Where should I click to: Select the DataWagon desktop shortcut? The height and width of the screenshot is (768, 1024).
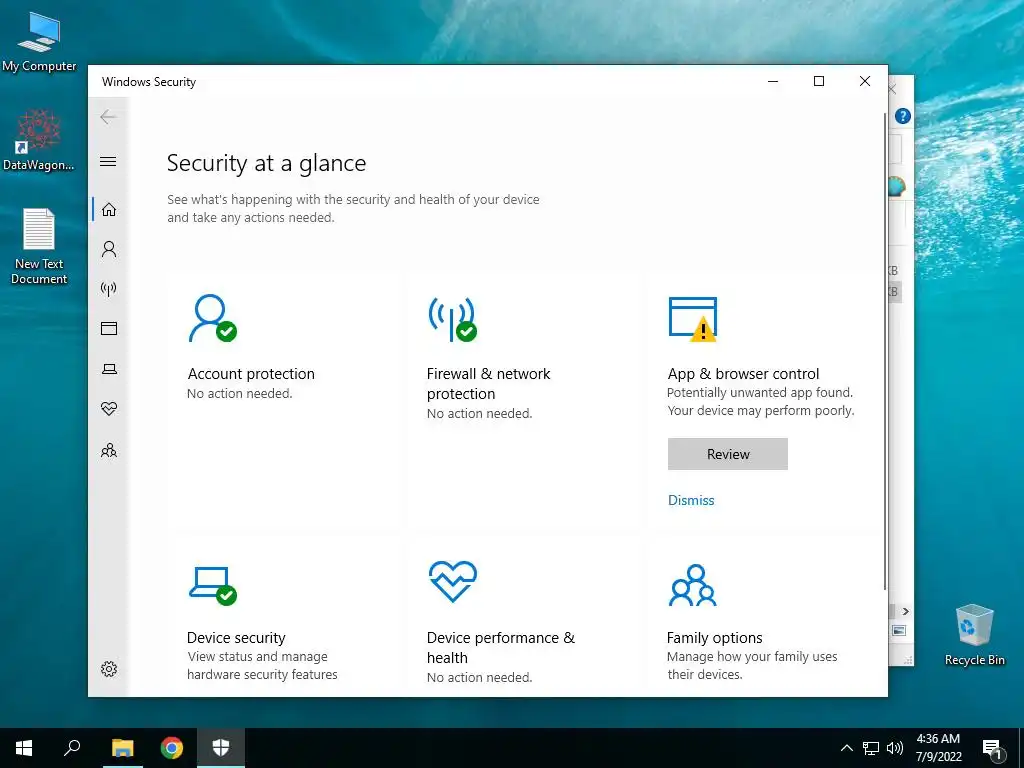(x=39, y=140)
